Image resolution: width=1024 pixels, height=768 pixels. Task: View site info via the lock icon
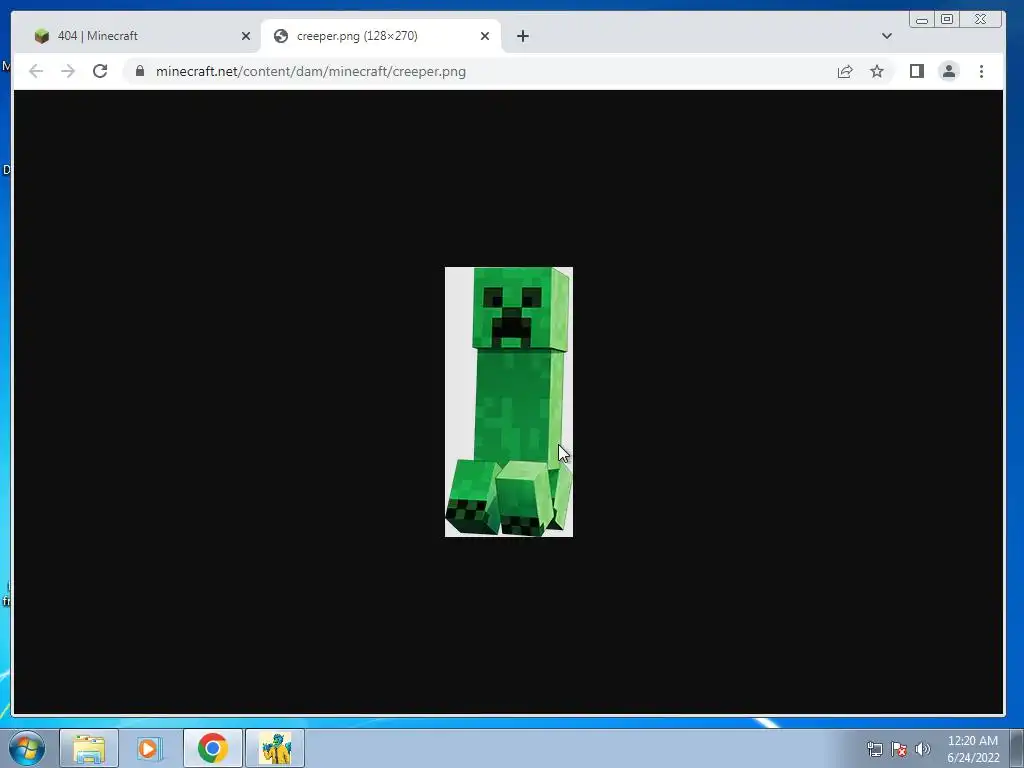pyautogui.click(x=140, y=71)
